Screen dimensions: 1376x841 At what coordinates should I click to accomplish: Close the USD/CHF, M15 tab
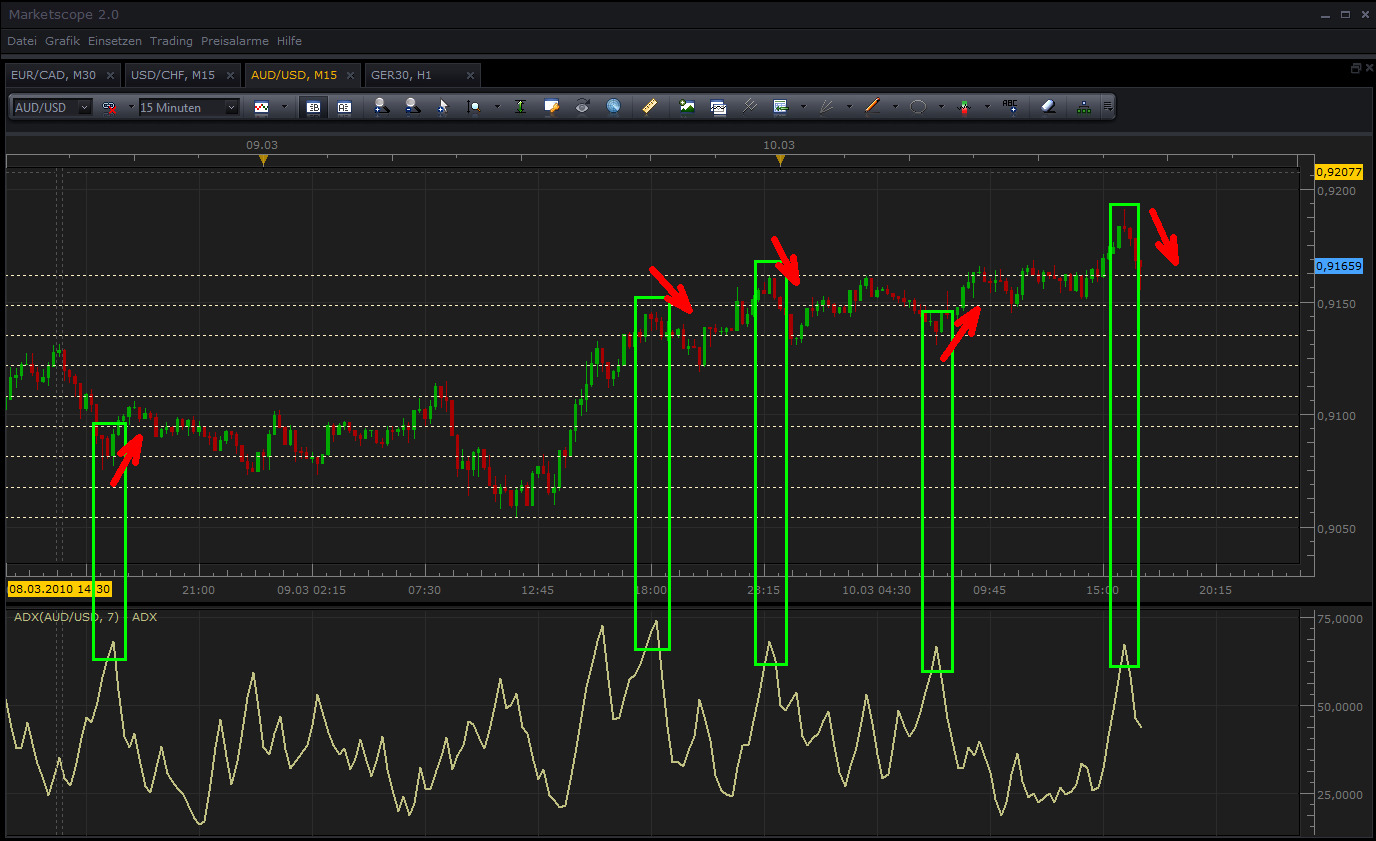(229, 76)
